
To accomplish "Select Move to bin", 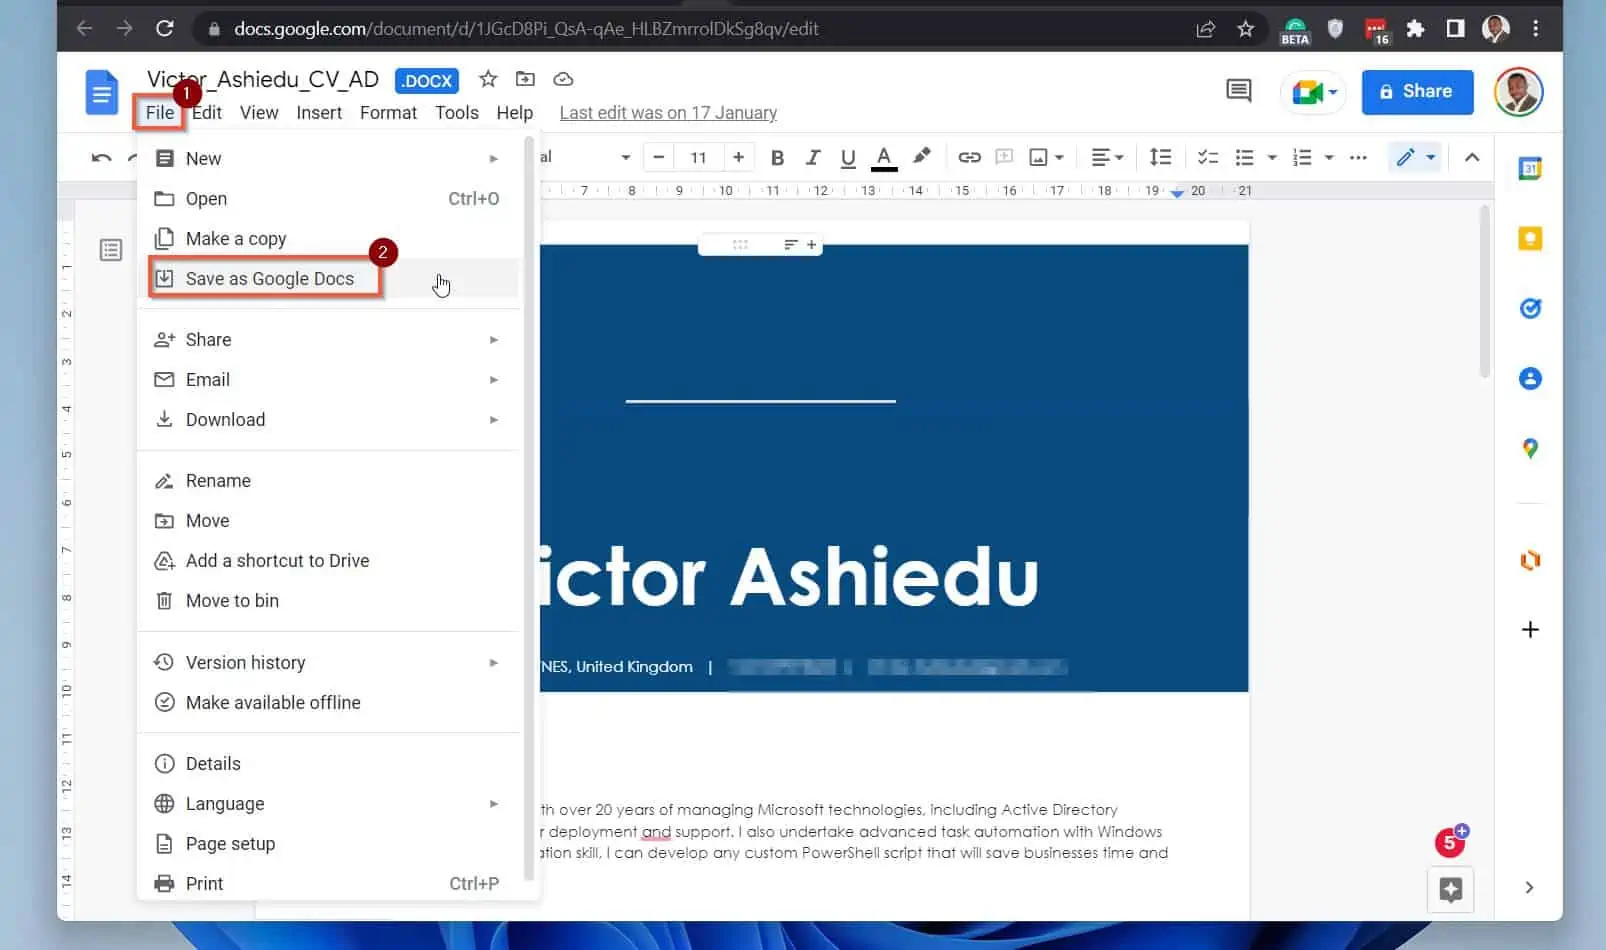I will click(x=329, y=600).
